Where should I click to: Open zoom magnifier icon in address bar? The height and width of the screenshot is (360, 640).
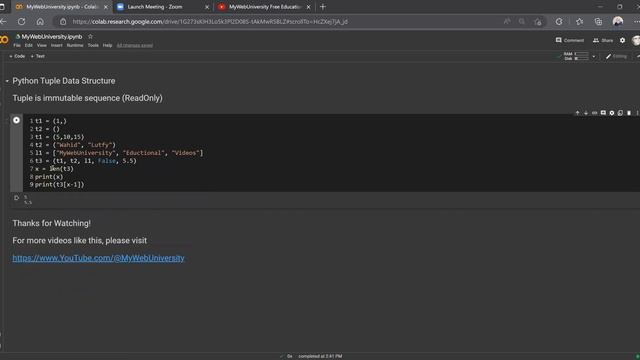(x=522, y=22)
